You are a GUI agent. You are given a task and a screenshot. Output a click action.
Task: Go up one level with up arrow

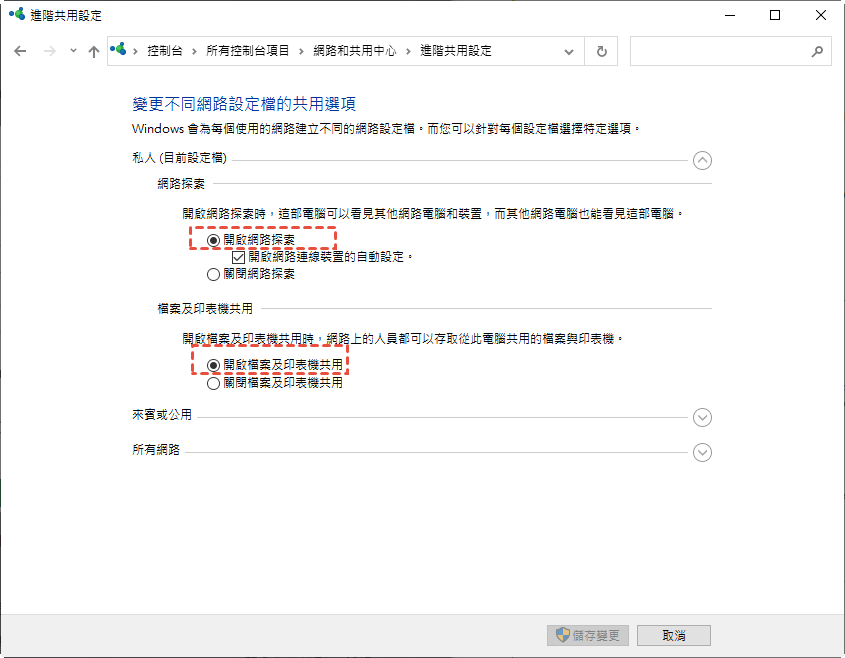94,51
